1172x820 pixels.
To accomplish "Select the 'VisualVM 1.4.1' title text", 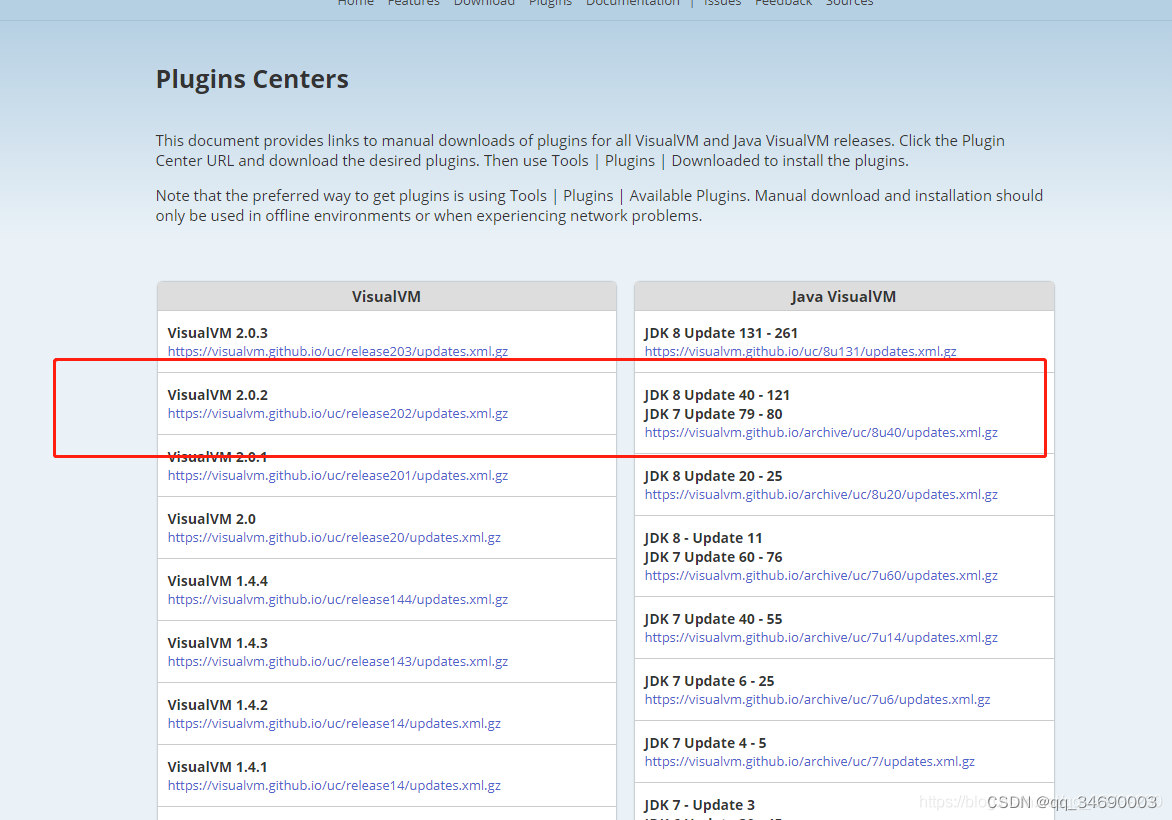I will pos(218,767).
